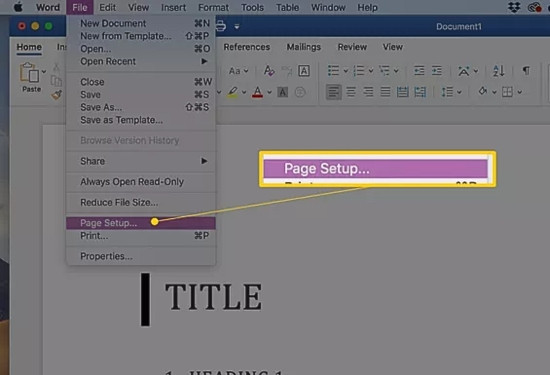Open the Change Case Aa dropdown
Image resolution: width=550 pixels, height=375 pixels.
[x=238, y=71]
